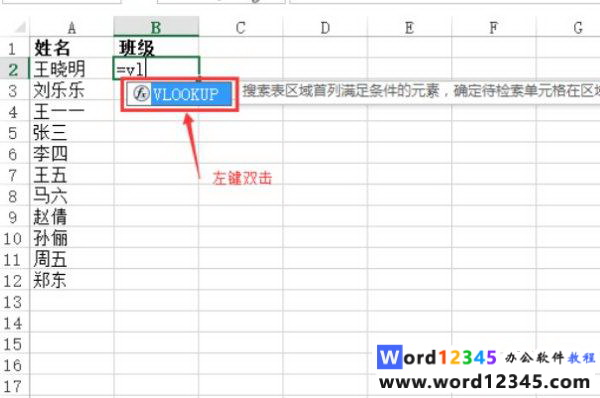
Task: Select VLOOKUP from the autocomplete list
Action: [179, 94]
